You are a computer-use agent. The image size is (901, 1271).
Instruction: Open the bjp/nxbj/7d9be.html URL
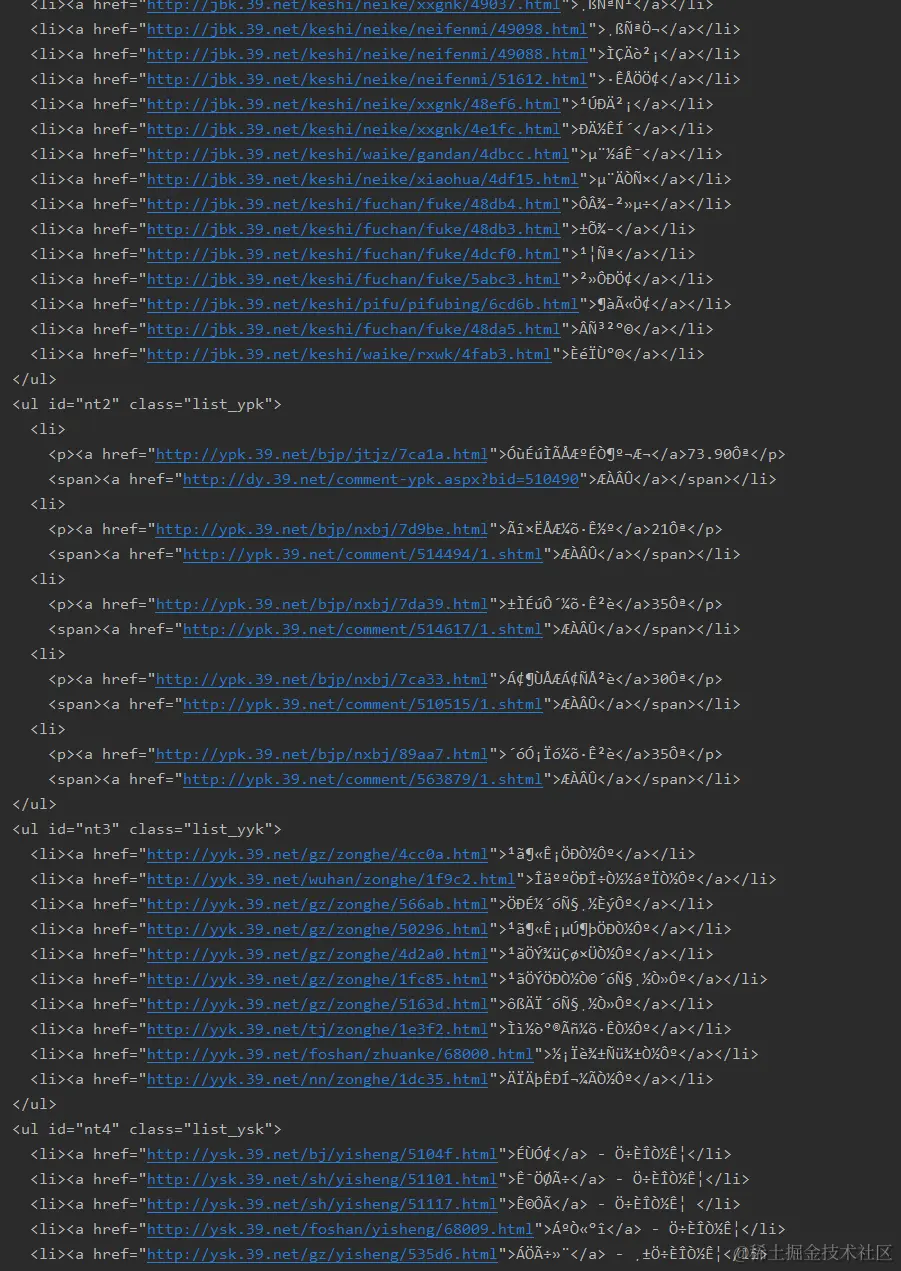pyautogui.click(x=322, y=529)
